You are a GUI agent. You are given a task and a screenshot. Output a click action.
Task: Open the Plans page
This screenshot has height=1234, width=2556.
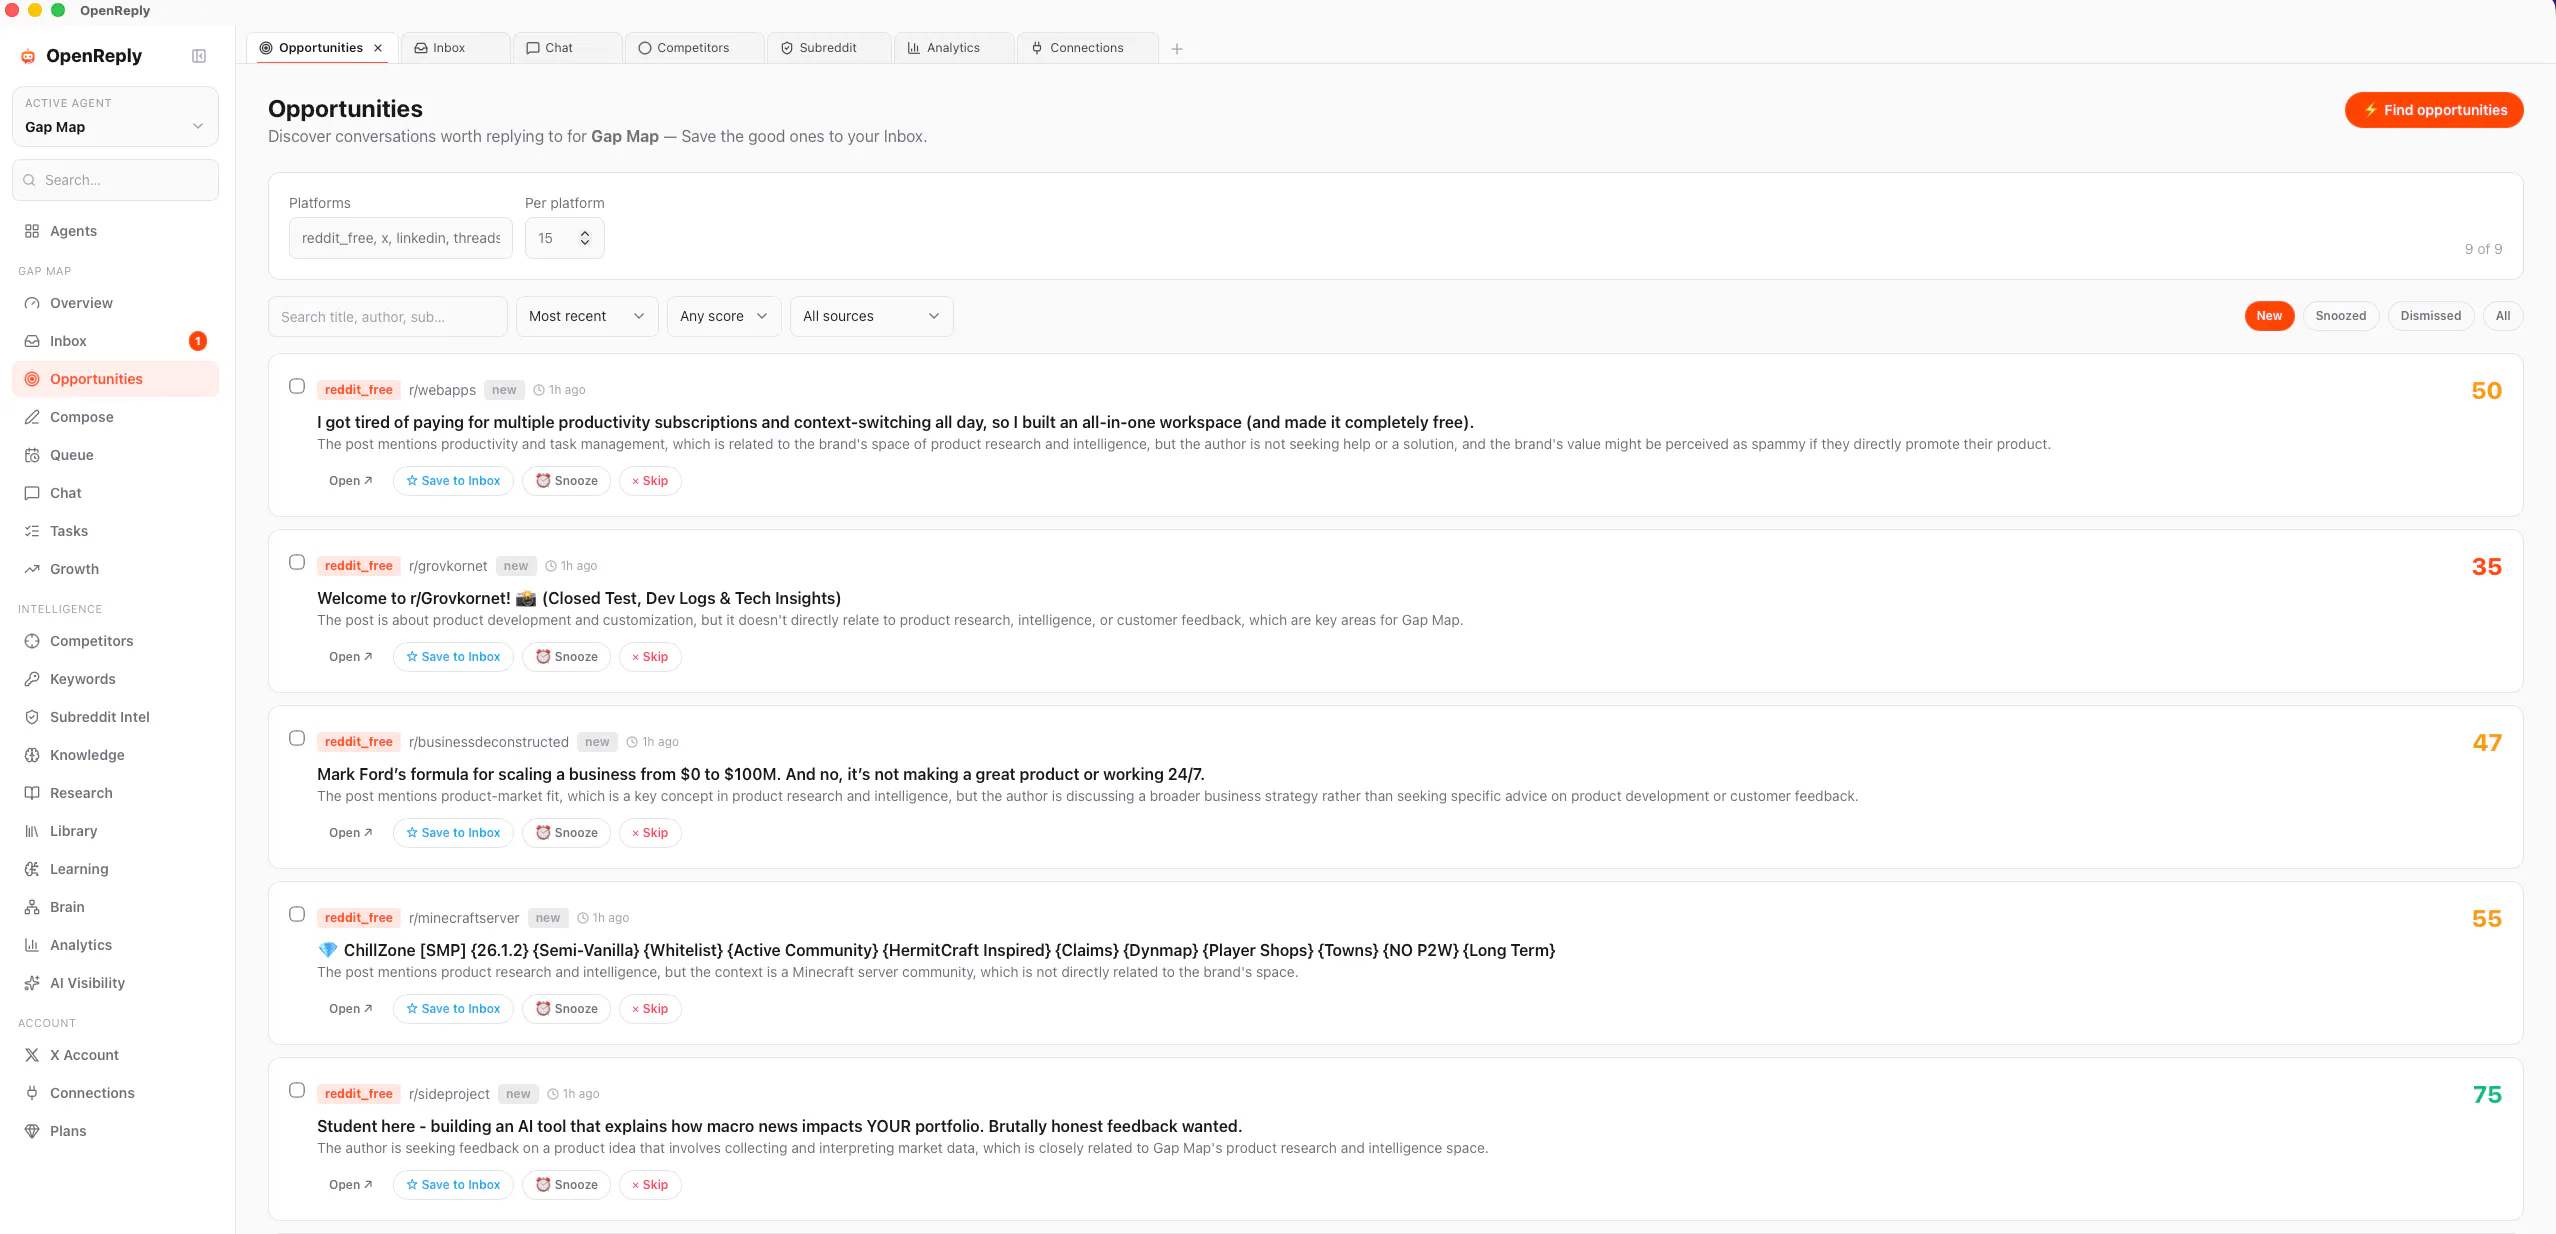point(115,1131)
